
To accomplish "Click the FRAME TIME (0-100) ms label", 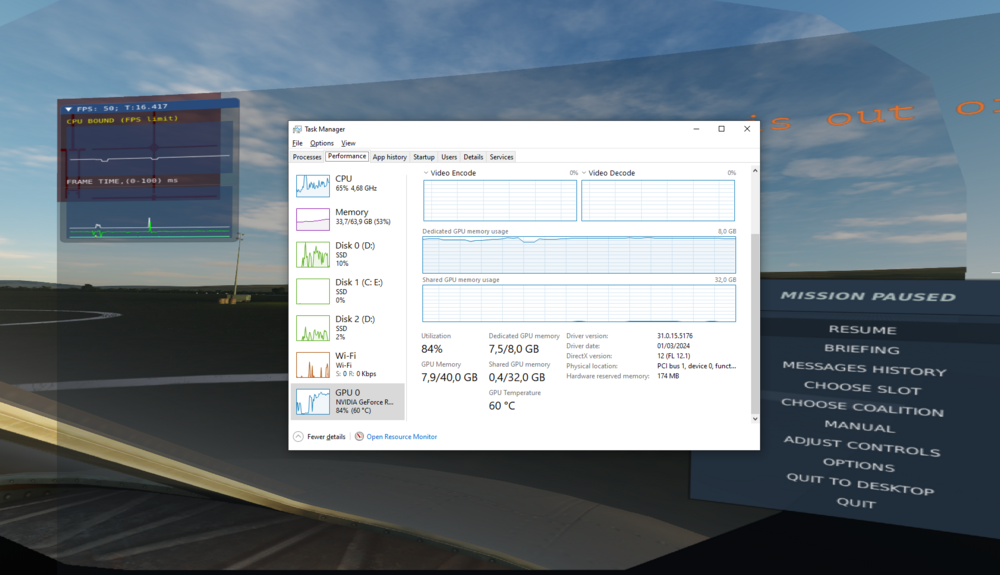I will pyautogui.click(x=122, y=181).
